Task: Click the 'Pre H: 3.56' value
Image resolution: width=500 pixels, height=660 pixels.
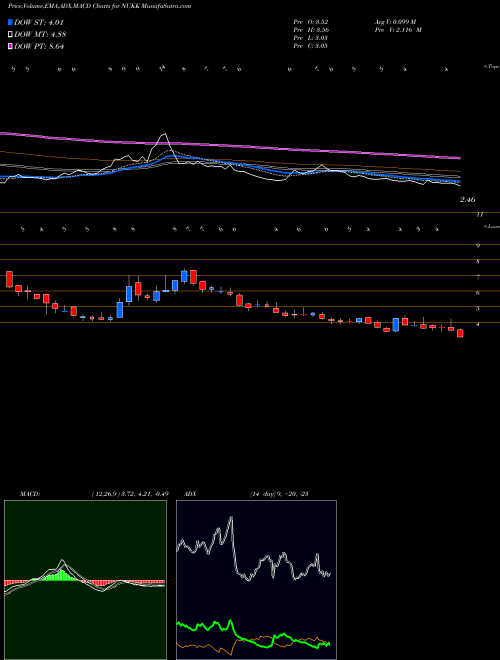Action: pyautogui.click(x=311, y=30)
